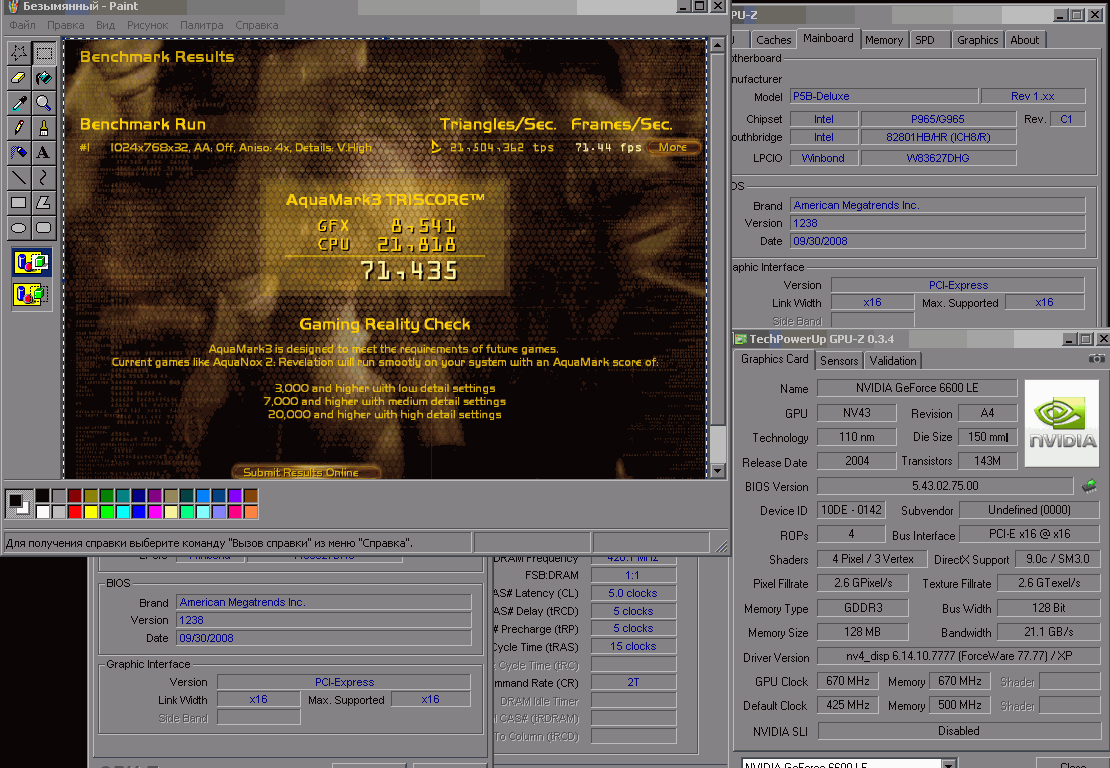Click Submit Results Online in the benchmark image
1110x768 pixels.
(x=306, y=472)
